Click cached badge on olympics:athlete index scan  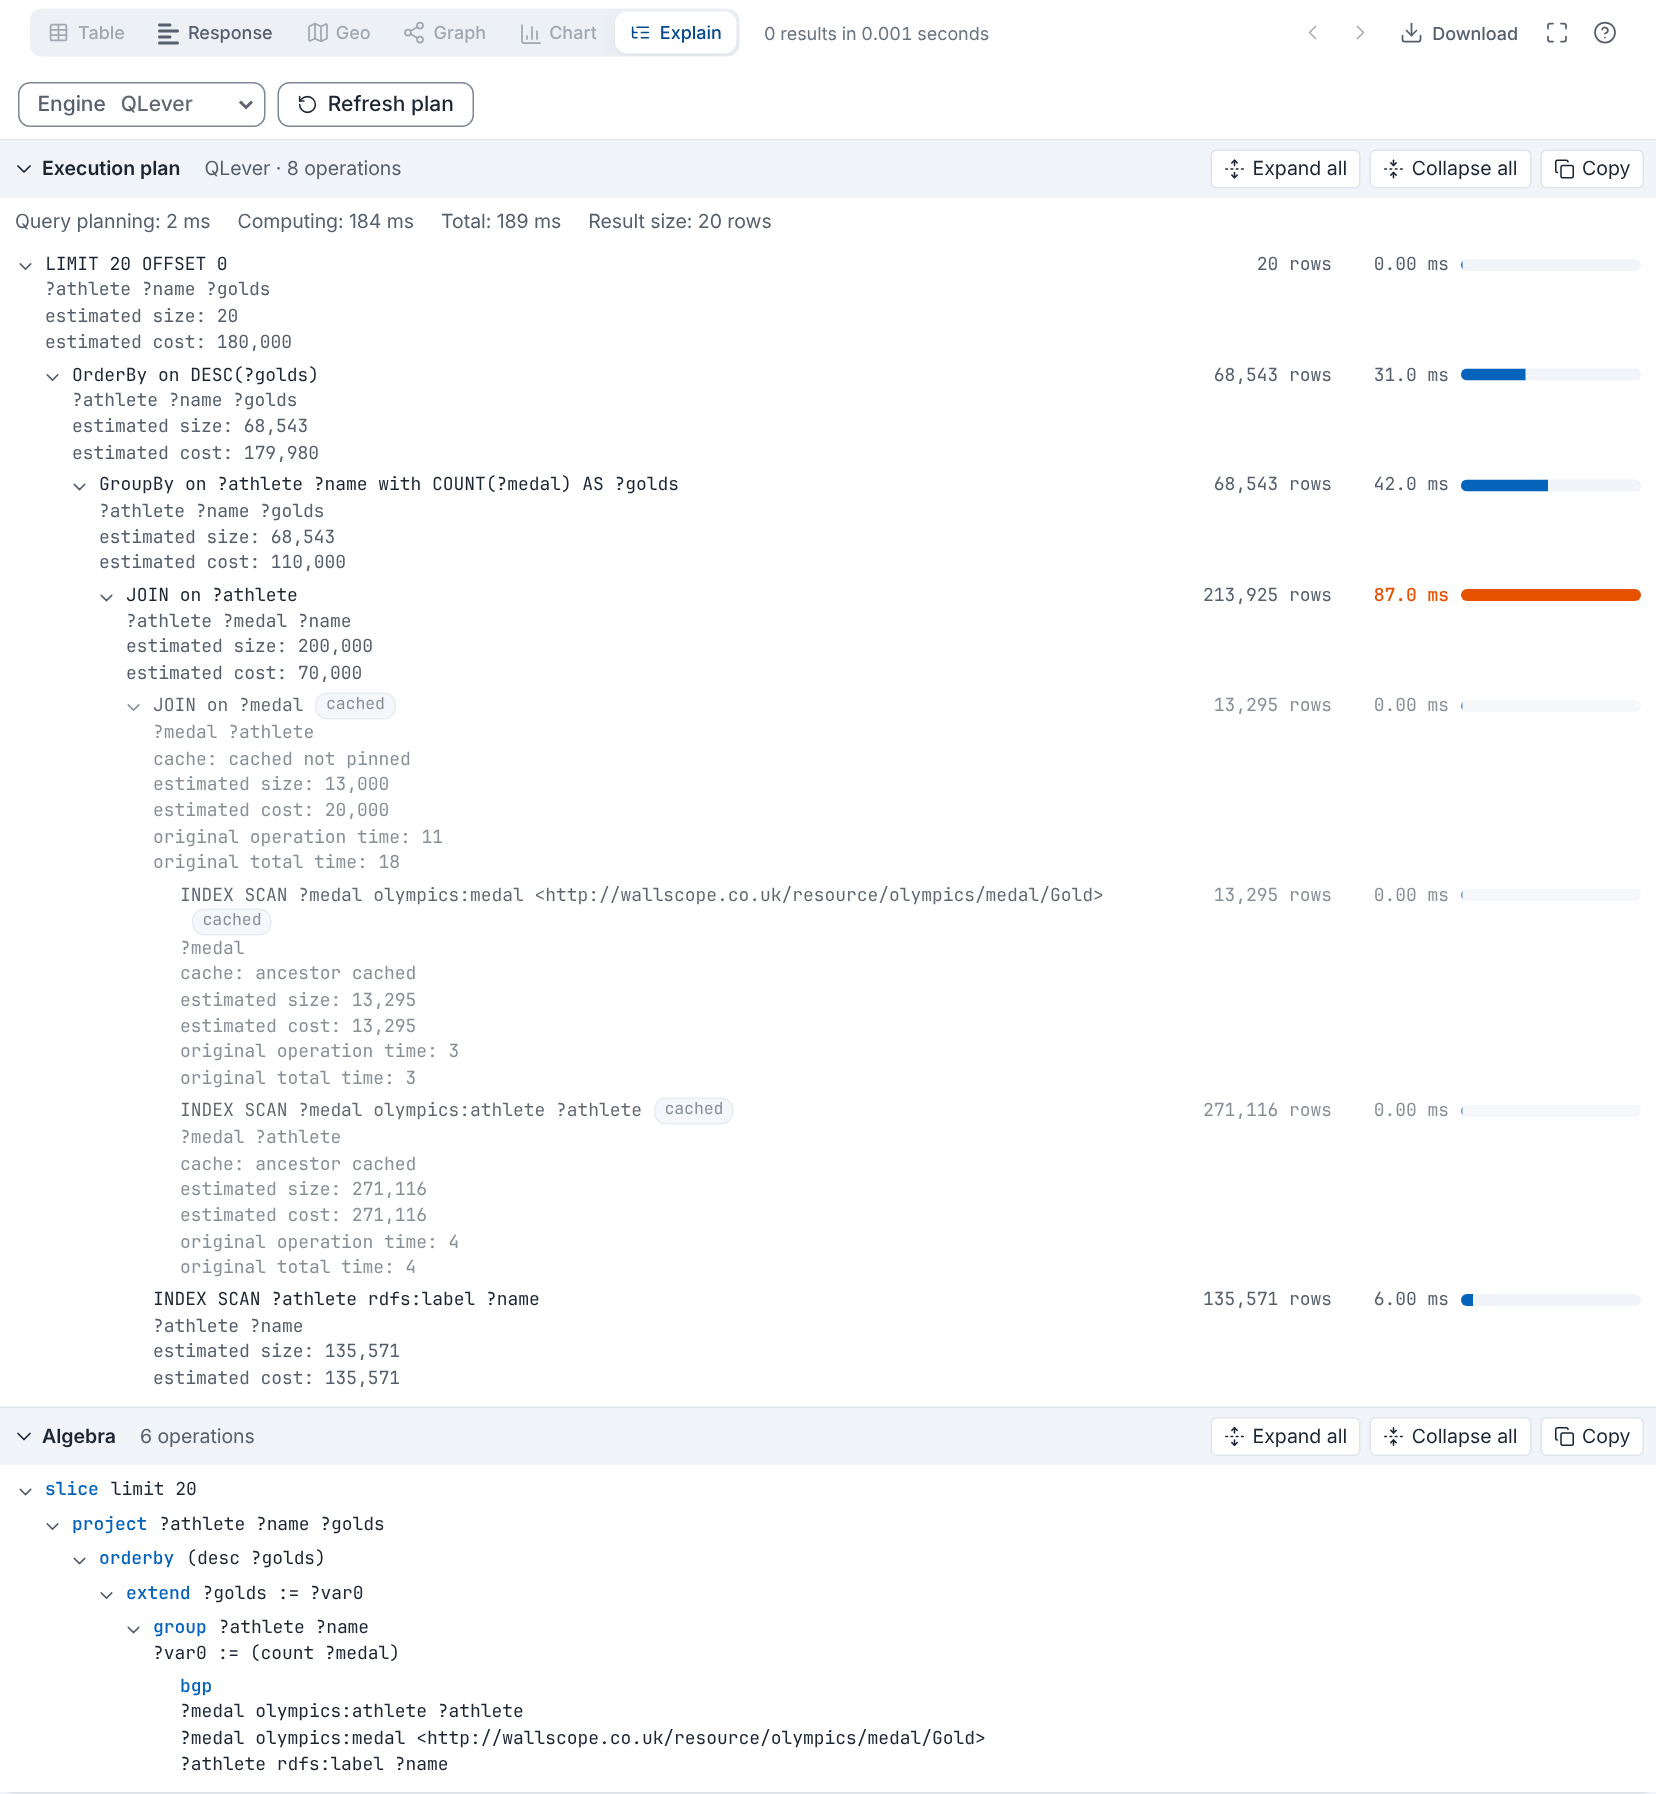tap(694, 1110)
